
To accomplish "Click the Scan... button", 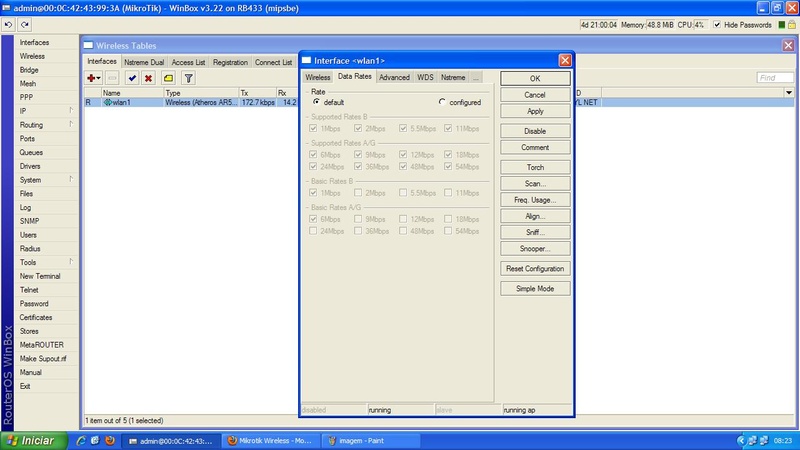I will click(x=535, y=184).
